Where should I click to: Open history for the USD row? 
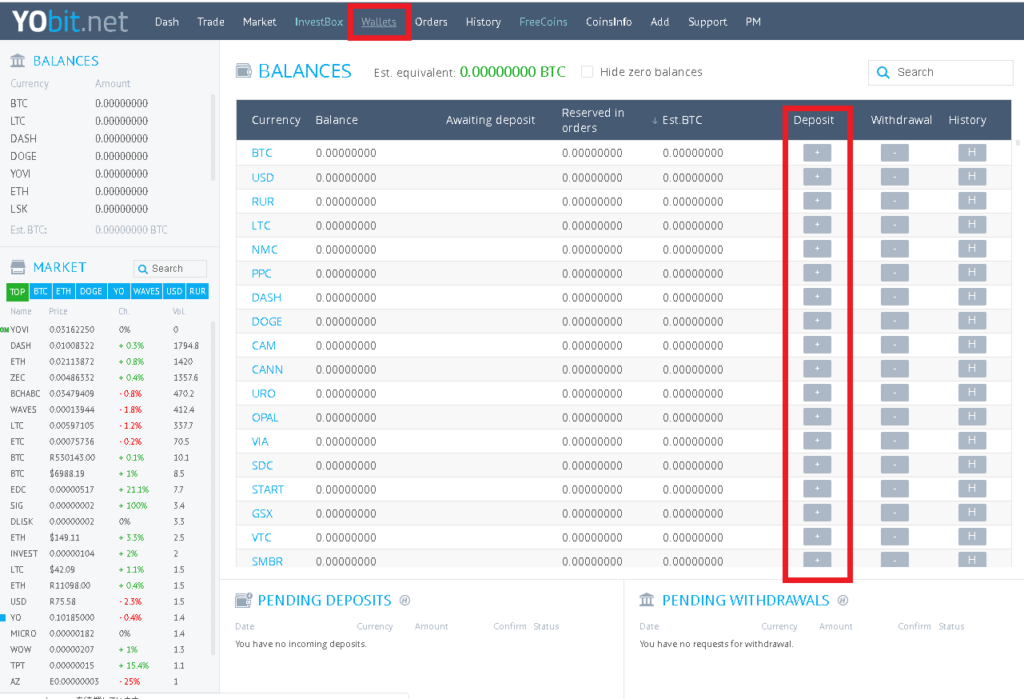(972, 177)
